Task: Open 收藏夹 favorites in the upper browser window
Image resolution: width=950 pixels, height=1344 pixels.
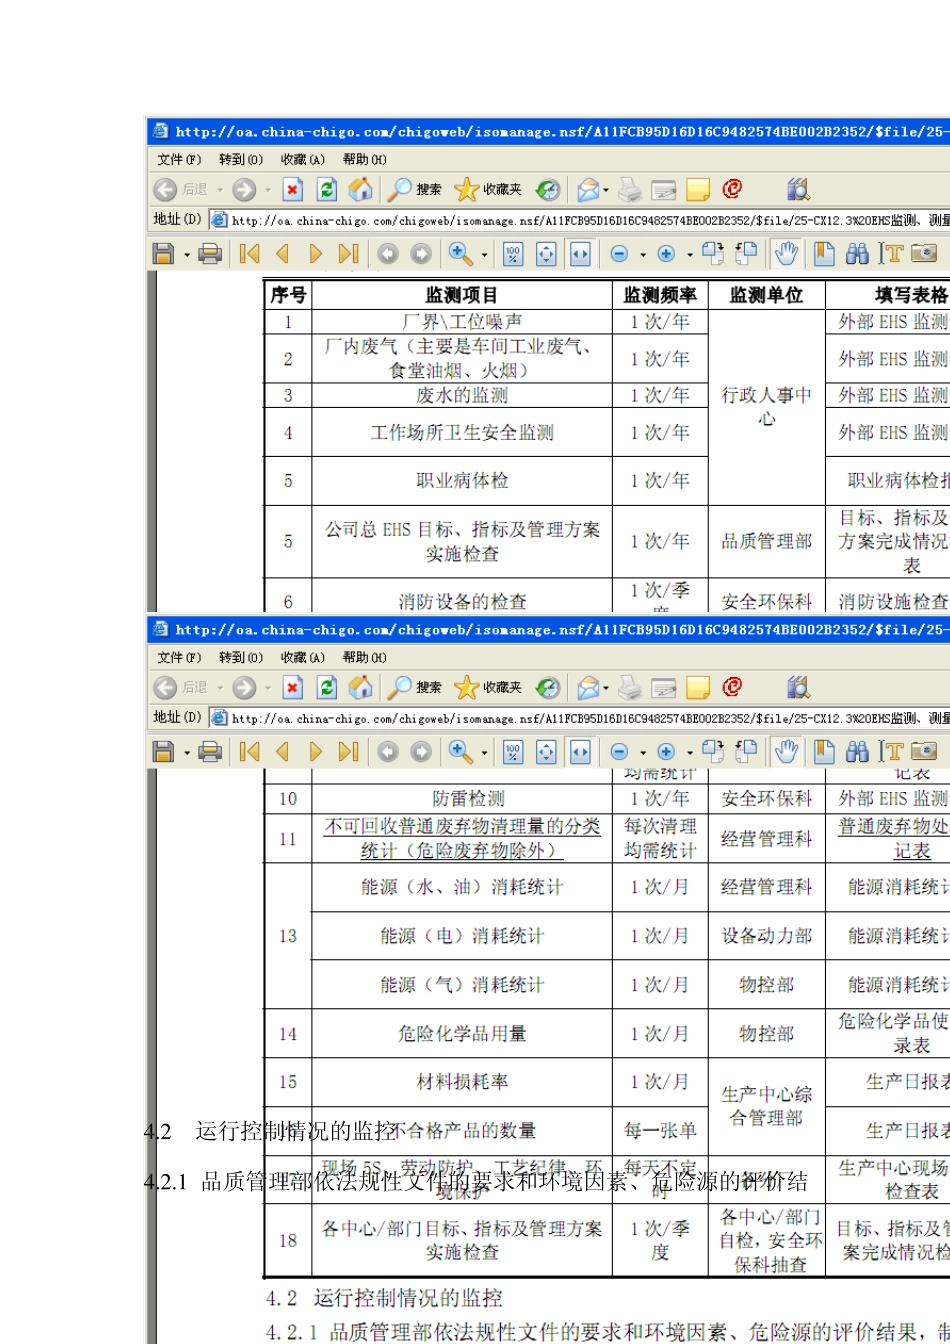Action: (488, 189)
